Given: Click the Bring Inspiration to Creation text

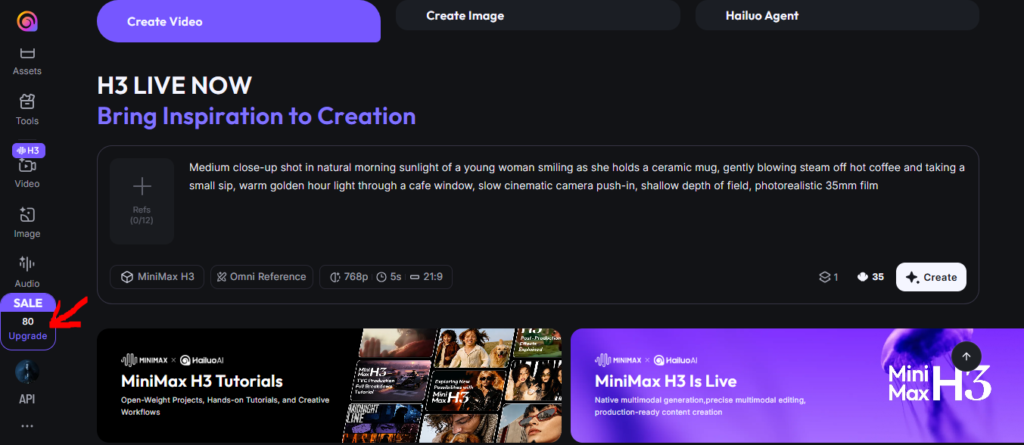Looking at the screenshot, I should point(257,116).
